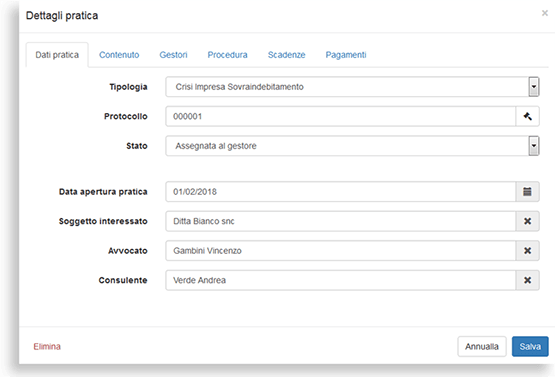This screenshot has height=377, width=555.
Task: Open the calendar picker for Data apertura pratica
Action: (527, 192)
